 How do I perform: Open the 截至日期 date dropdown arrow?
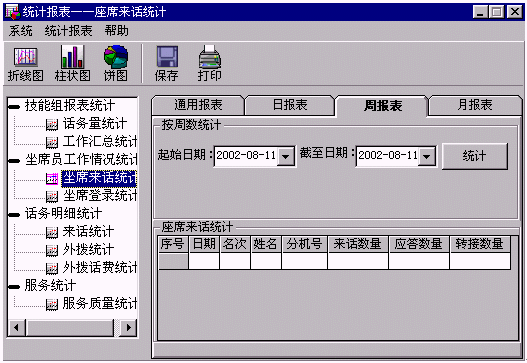(427, 156)
